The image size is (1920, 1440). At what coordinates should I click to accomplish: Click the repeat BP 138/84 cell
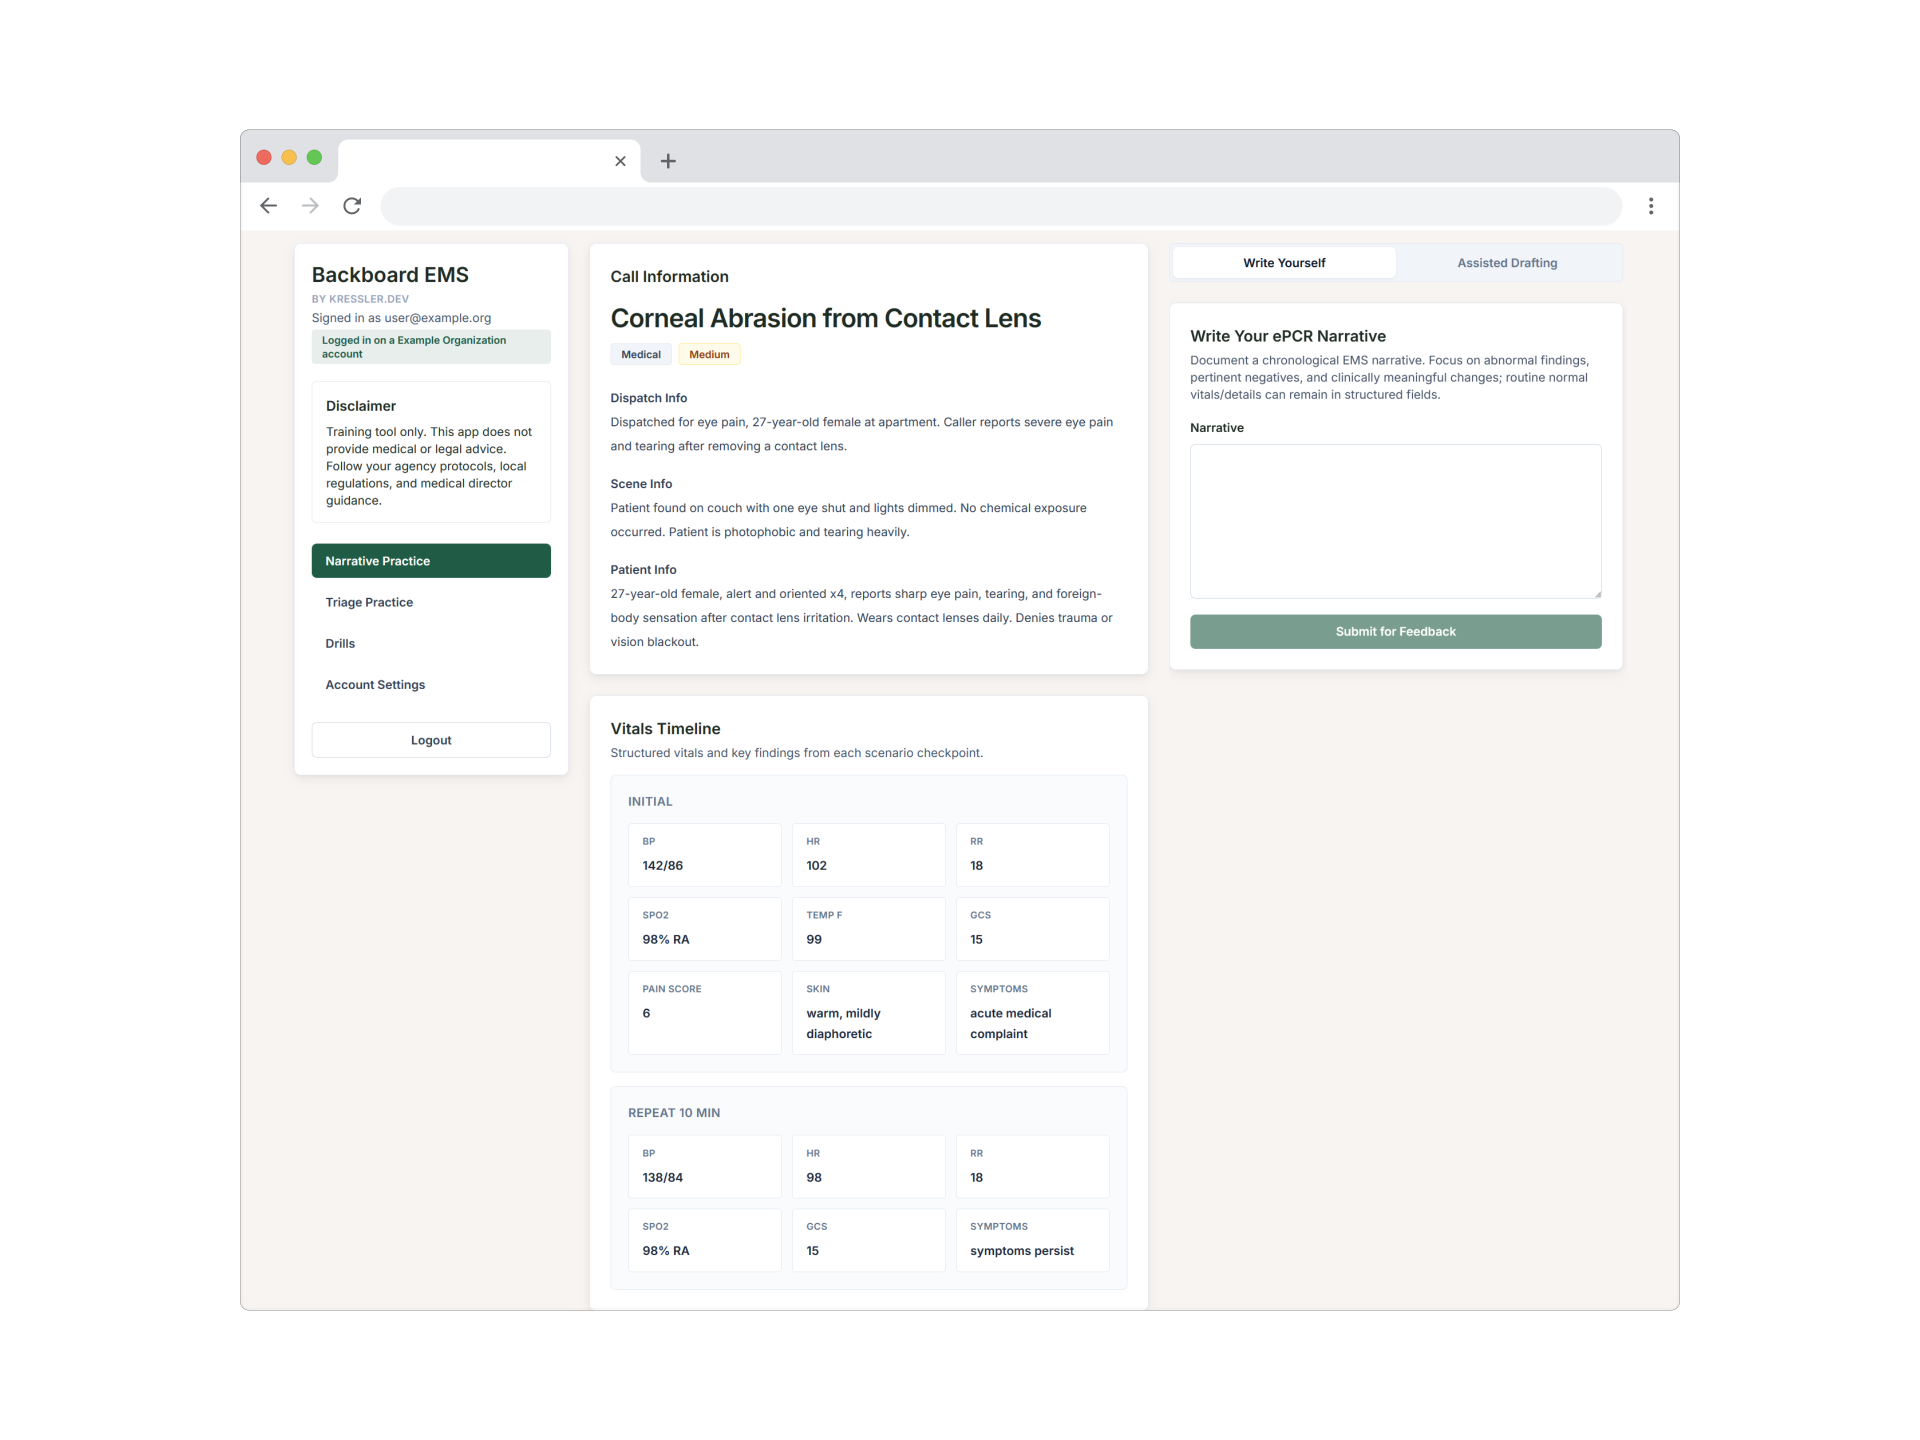tap(705, 1167)
